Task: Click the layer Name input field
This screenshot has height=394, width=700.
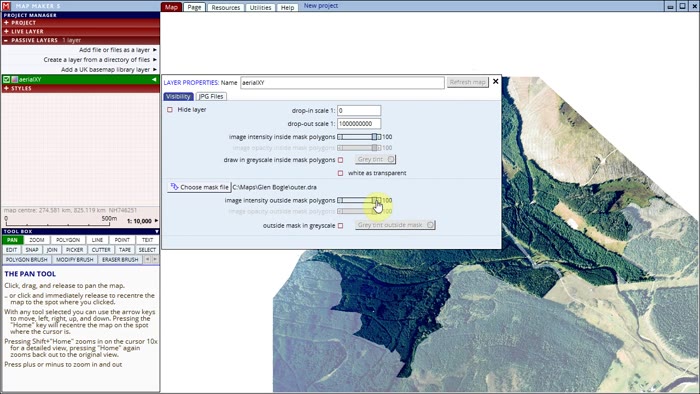Action: (x=342, y=83)
